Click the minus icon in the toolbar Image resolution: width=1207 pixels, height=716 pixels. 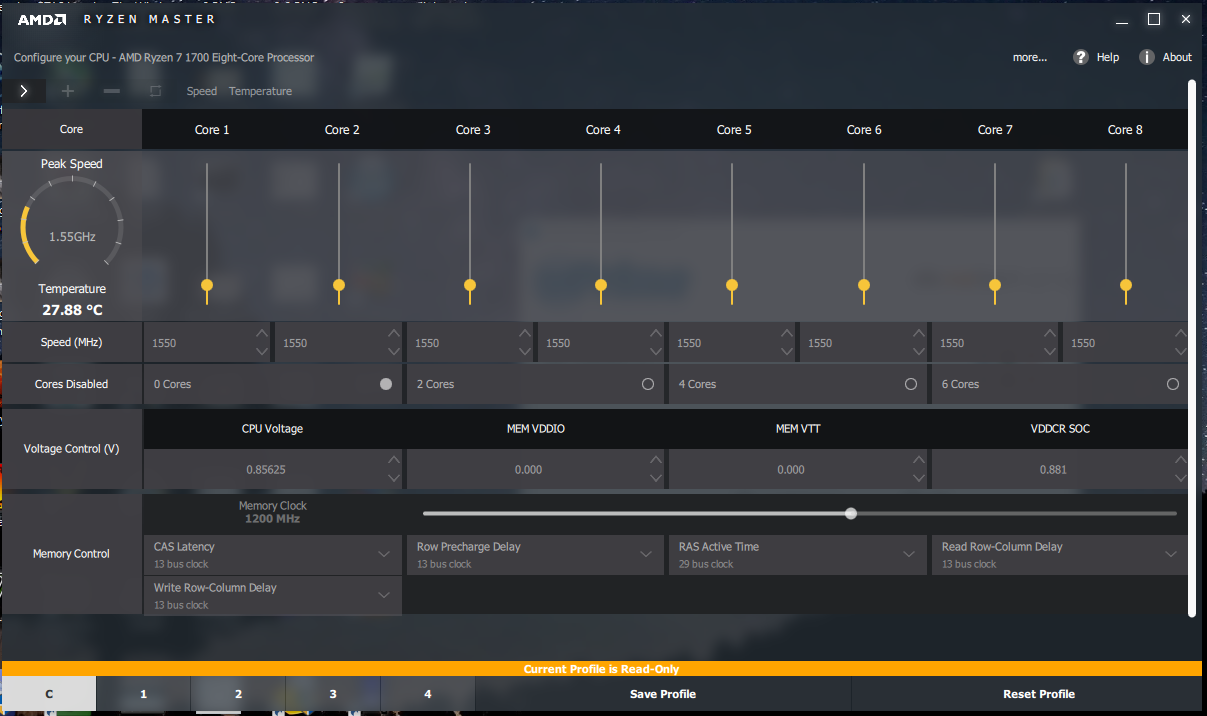pyautogui.click(x=112, y=91)
